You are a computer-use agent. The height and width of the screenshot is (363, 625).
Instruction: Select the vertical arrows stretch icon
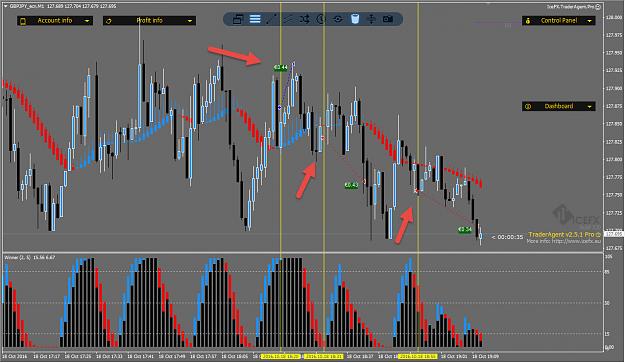pos(371,19)
